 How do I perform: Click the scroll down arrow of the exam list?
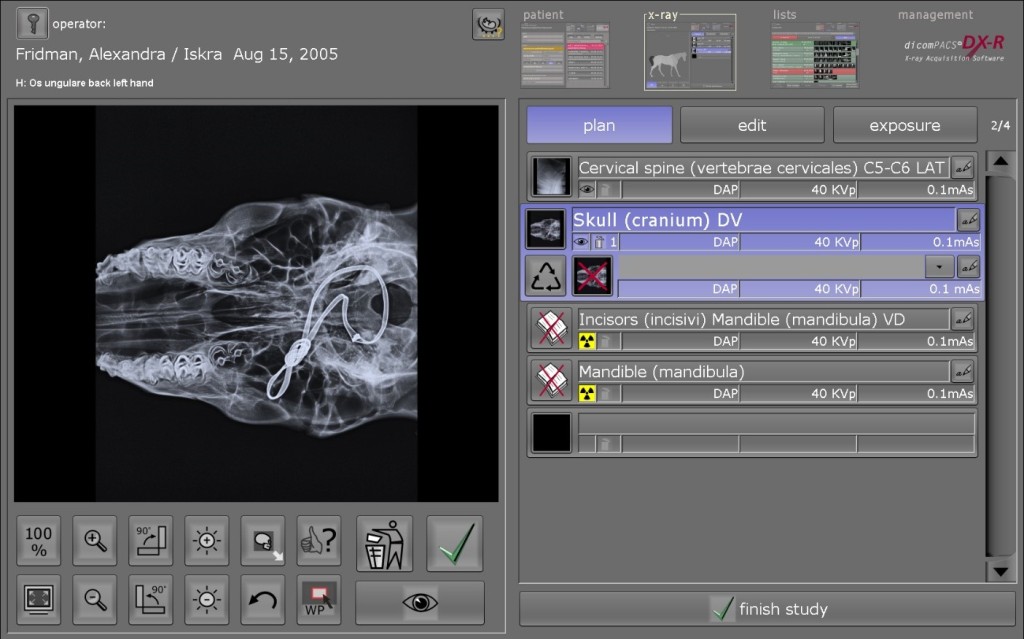(x=1000, y=571)
